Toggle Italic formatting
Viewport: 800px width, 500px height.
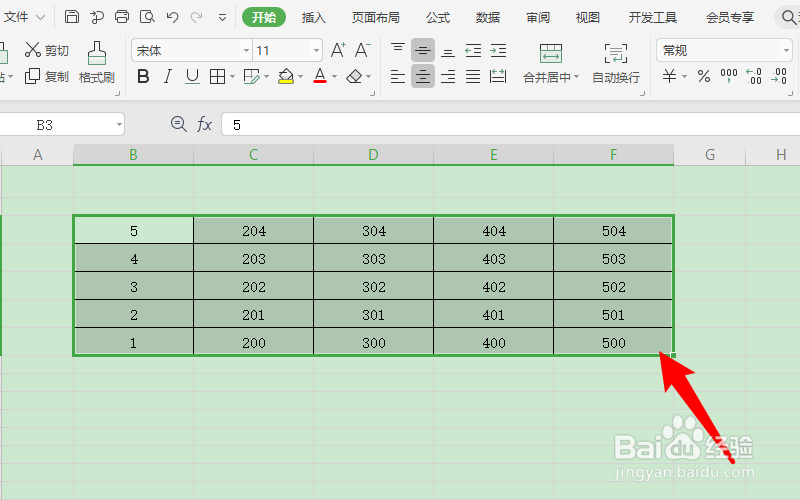167,77
